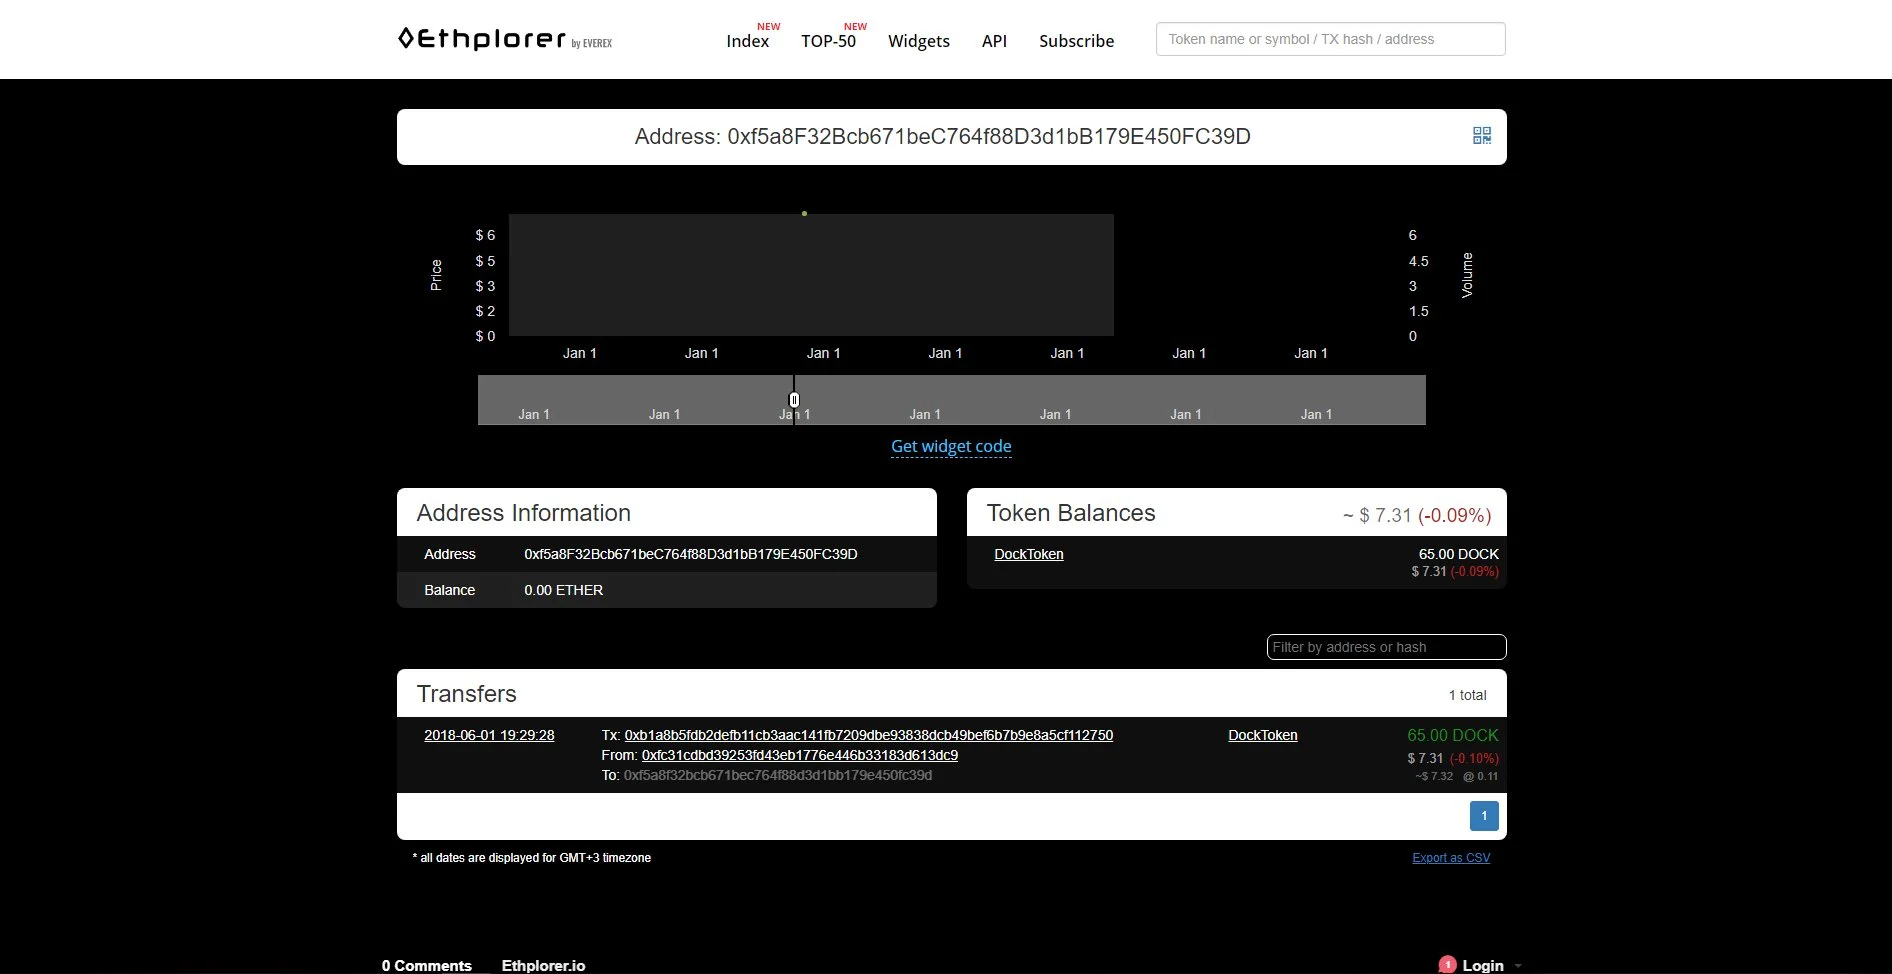Select the address text in Address Information

pos(690,554)
